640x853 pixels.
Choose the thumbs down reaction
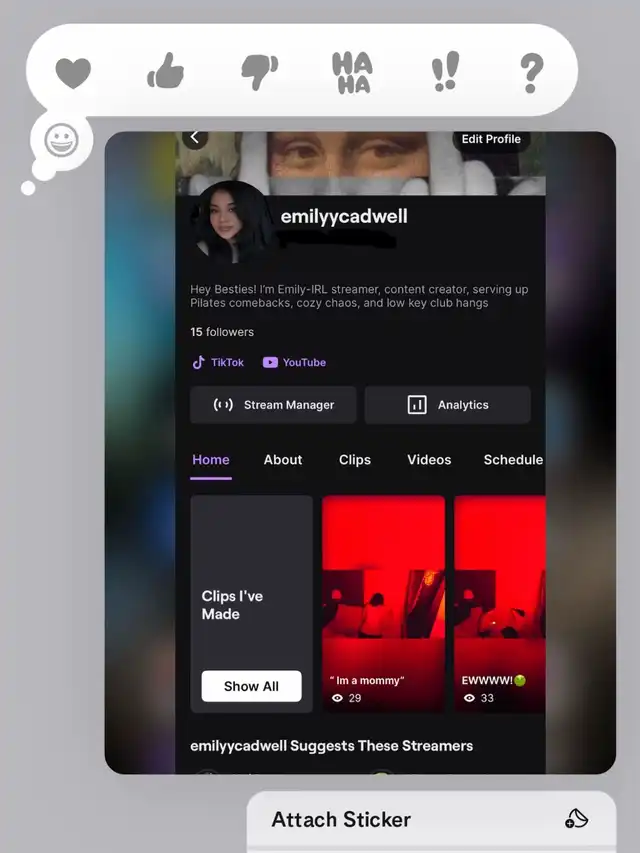click(x=259, y=72)
